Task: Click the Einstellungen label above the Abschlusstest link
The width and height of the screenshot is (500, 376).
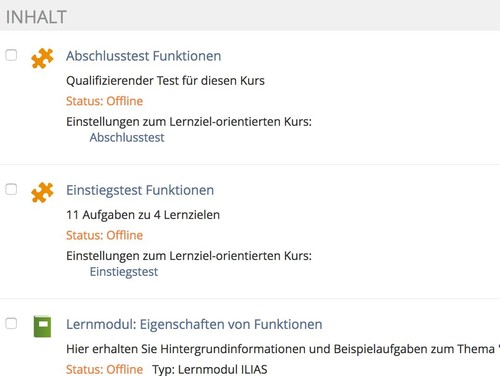Action: point(189,122)
